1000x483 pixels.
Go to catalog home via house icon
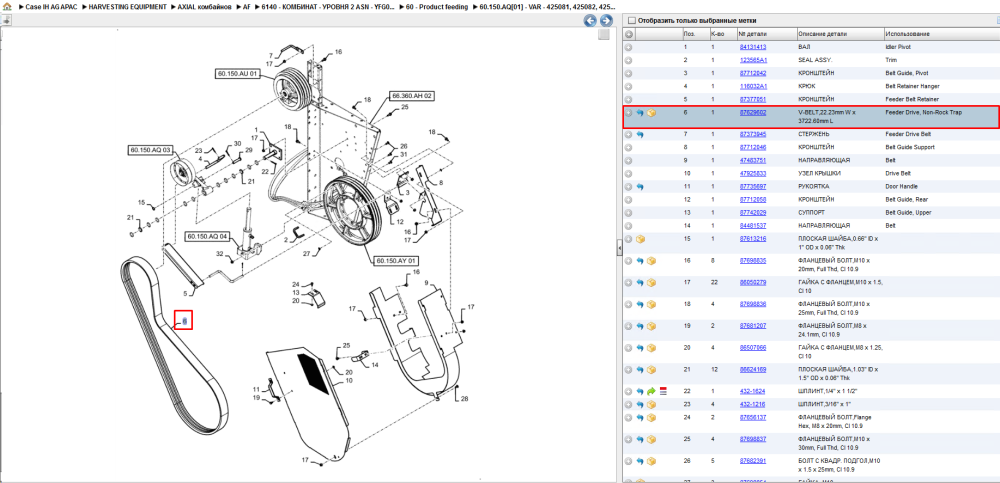point(7,6)
